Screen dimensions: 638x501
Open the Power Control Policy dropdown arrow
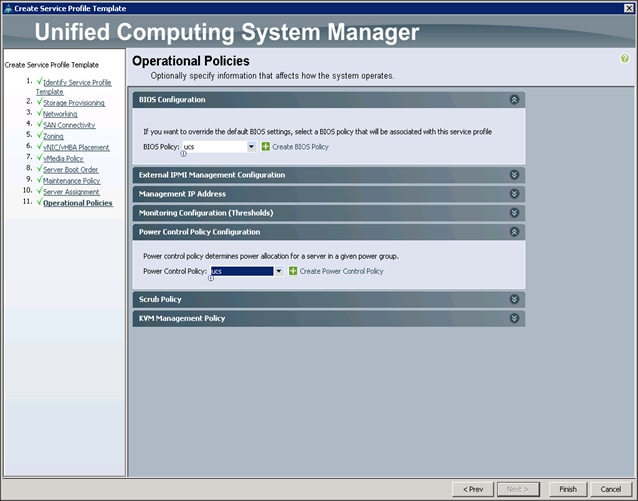[x=279, y=271]
